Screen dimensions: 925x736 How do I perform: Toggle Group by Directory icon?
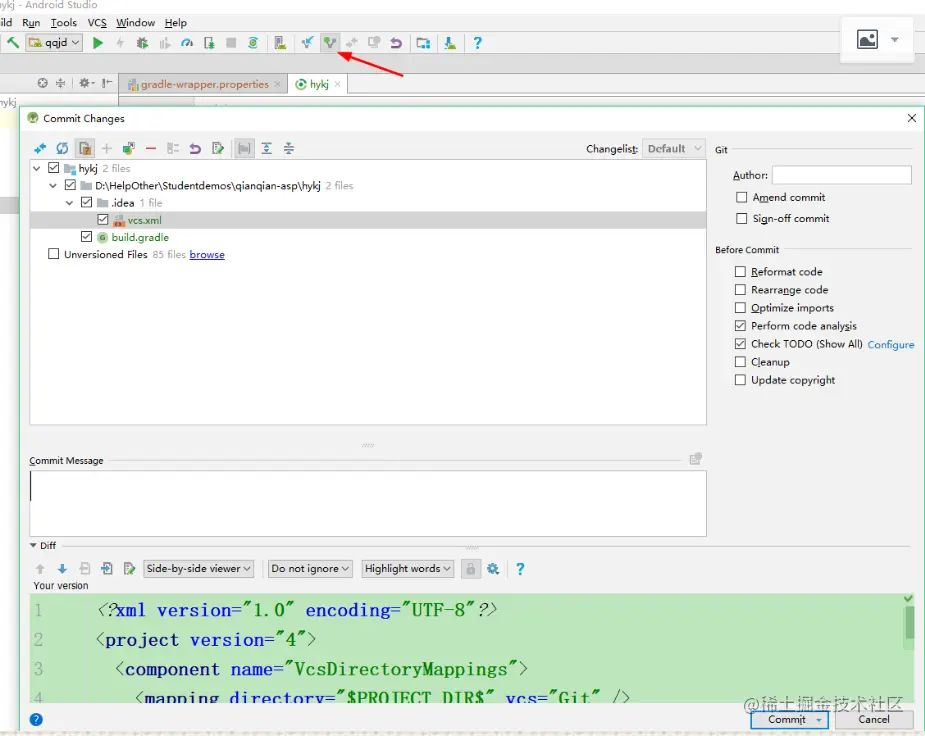244,149
